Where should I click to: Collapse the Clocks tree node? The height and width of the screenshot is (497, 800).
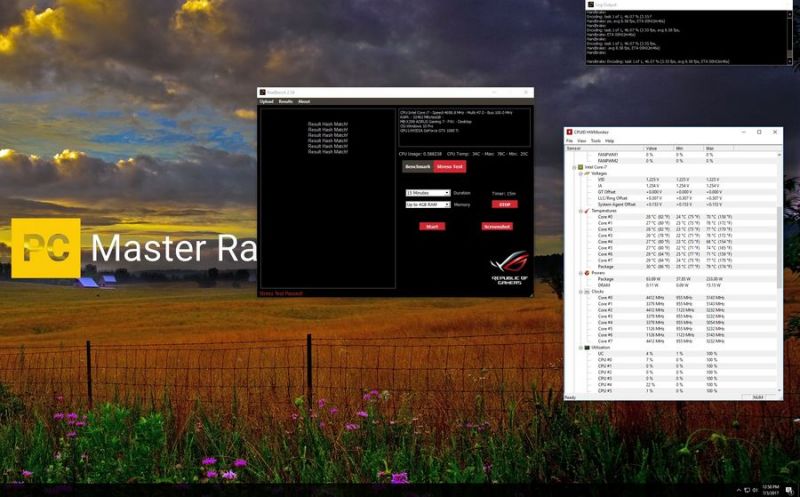tap(580, 292)
